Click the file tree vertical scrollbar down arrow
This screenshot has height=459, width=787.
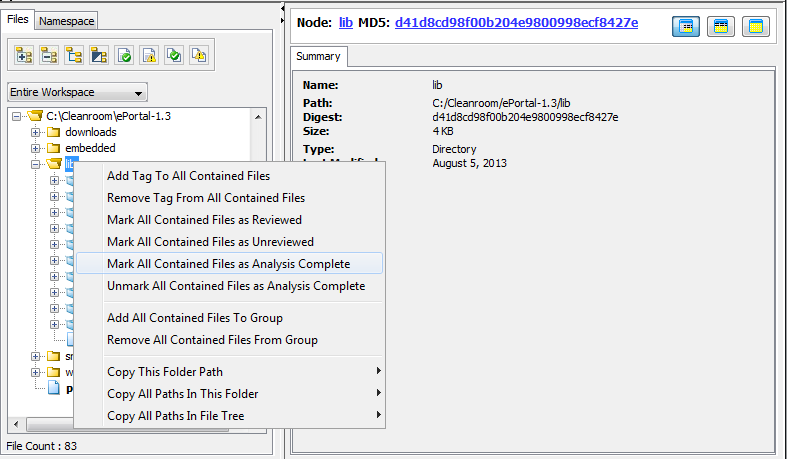[x=259, y=423]
